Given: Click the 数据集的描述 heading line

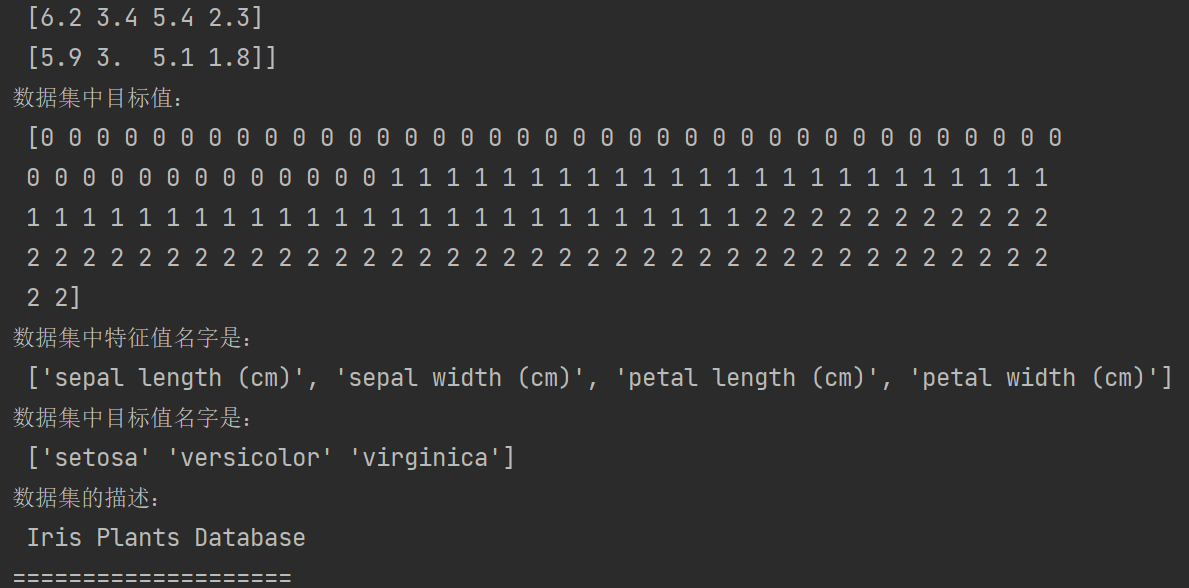Looking at the screenshot, I should coord(86,498).
